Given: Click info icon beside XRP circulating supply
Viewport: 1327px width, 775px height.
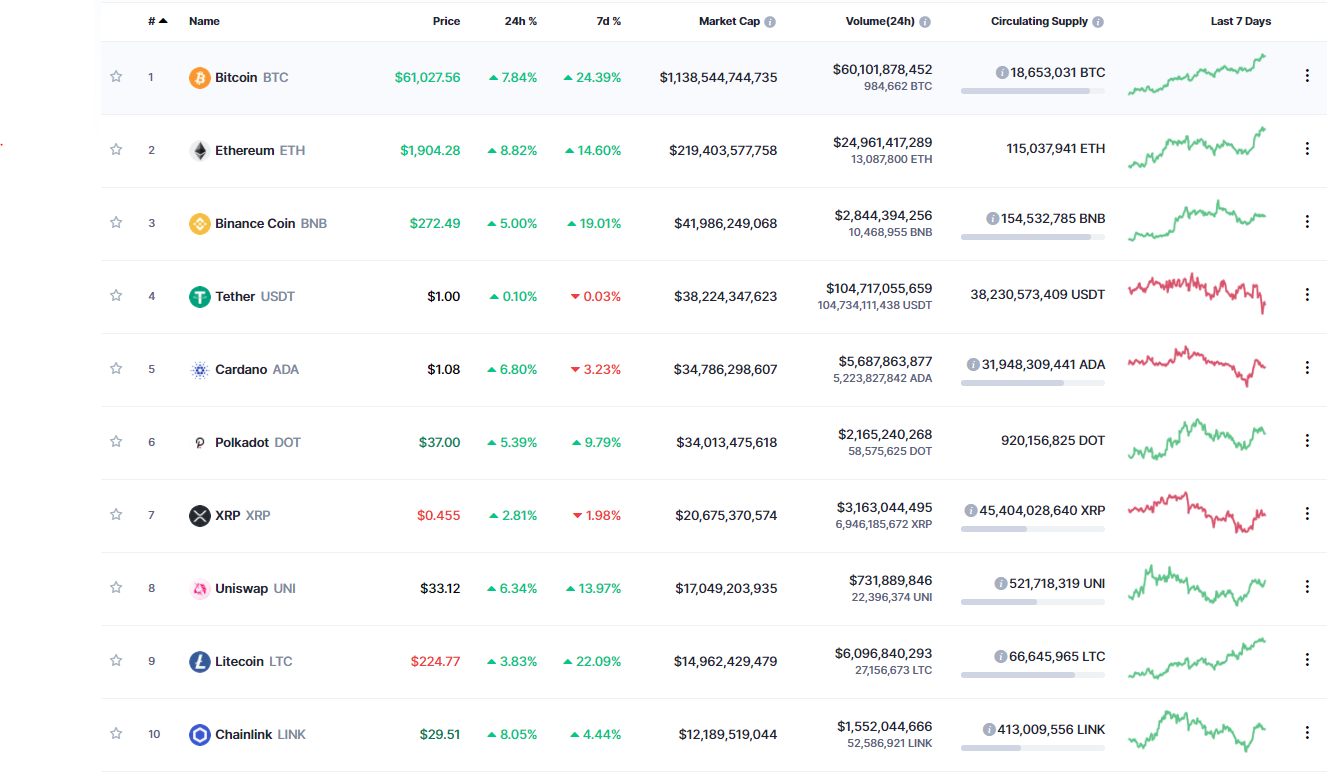Looking at the screenshot, I should pyautogui.click(x=971, y=510).
